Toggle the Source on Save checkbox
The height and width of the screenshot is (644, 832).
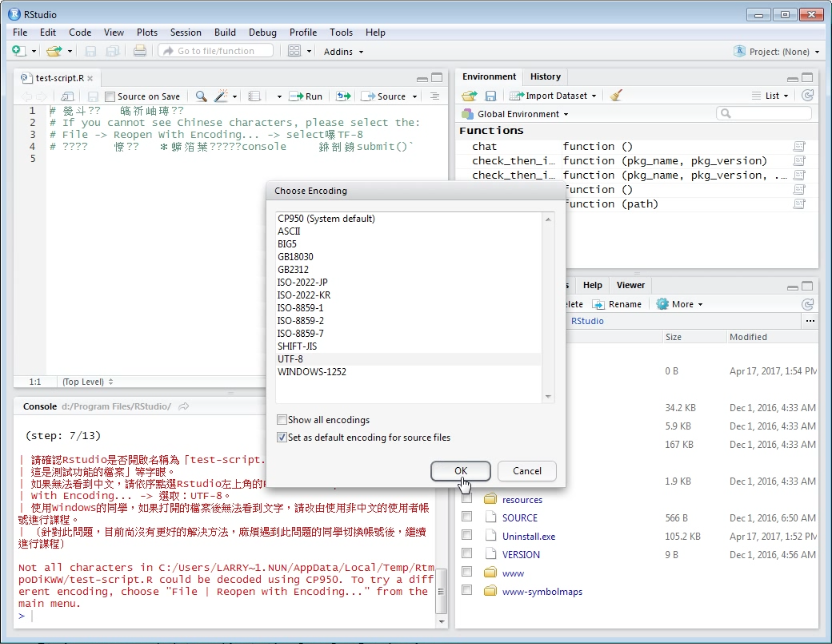tap(110, 97)
